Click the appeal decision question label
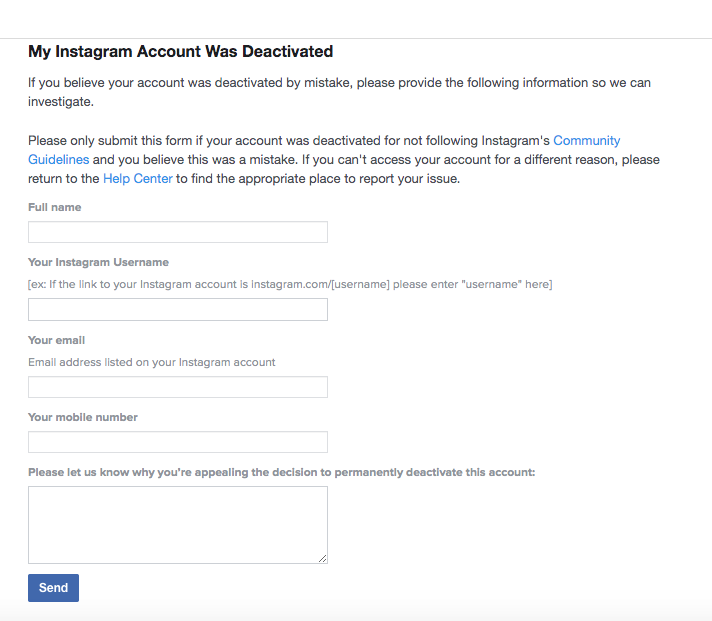This screenshot has height=621, width=712. pyautogui.click(x=282, y=473)
